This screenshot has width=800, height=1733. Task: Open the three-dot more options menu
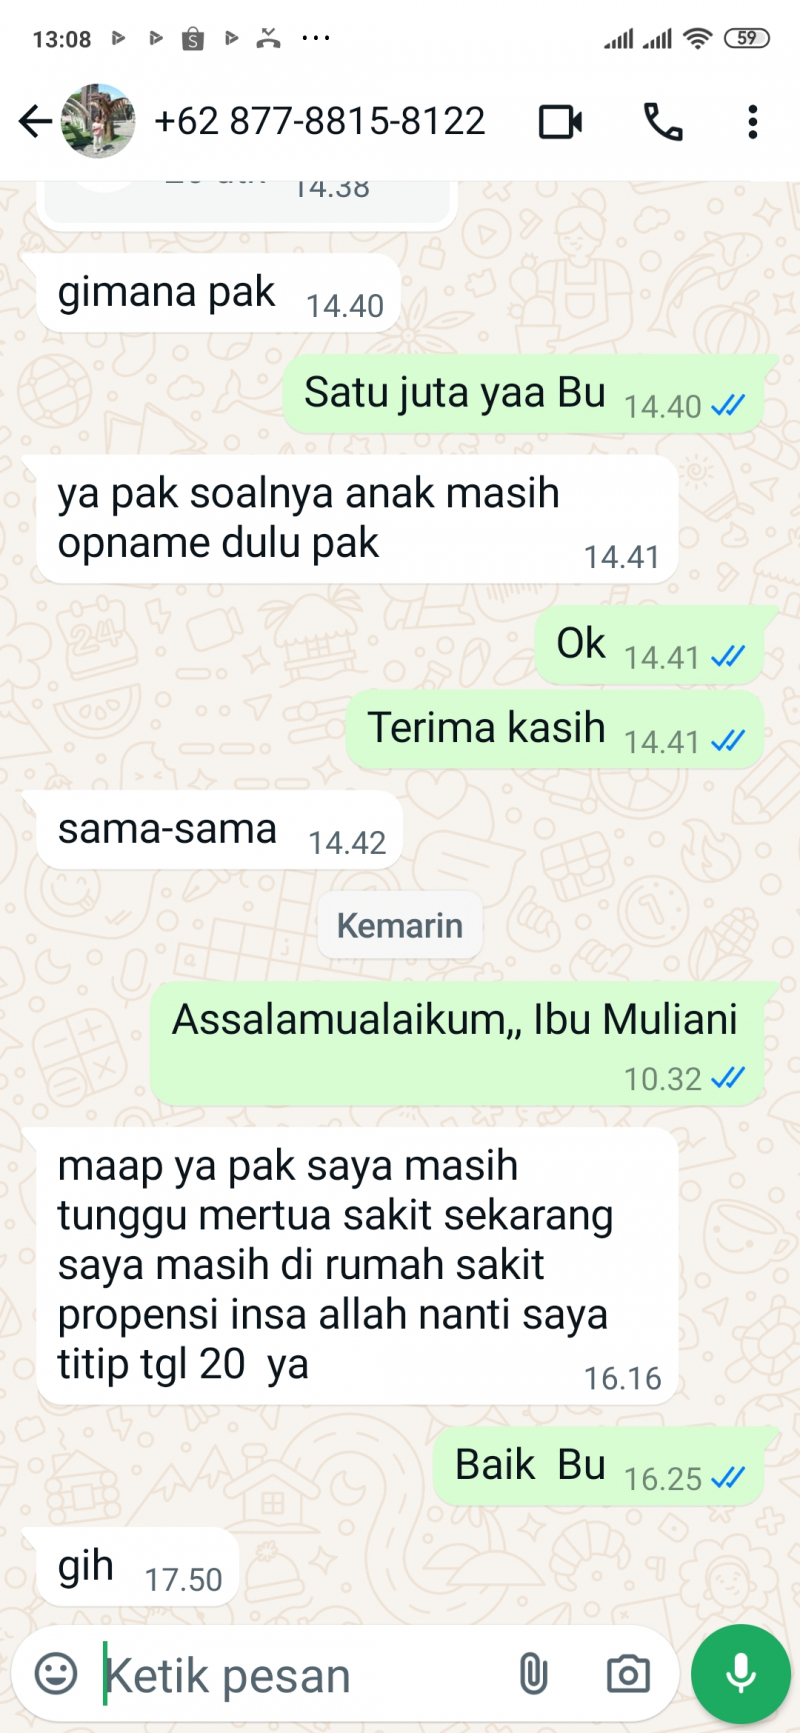click(x=753, y=122)
